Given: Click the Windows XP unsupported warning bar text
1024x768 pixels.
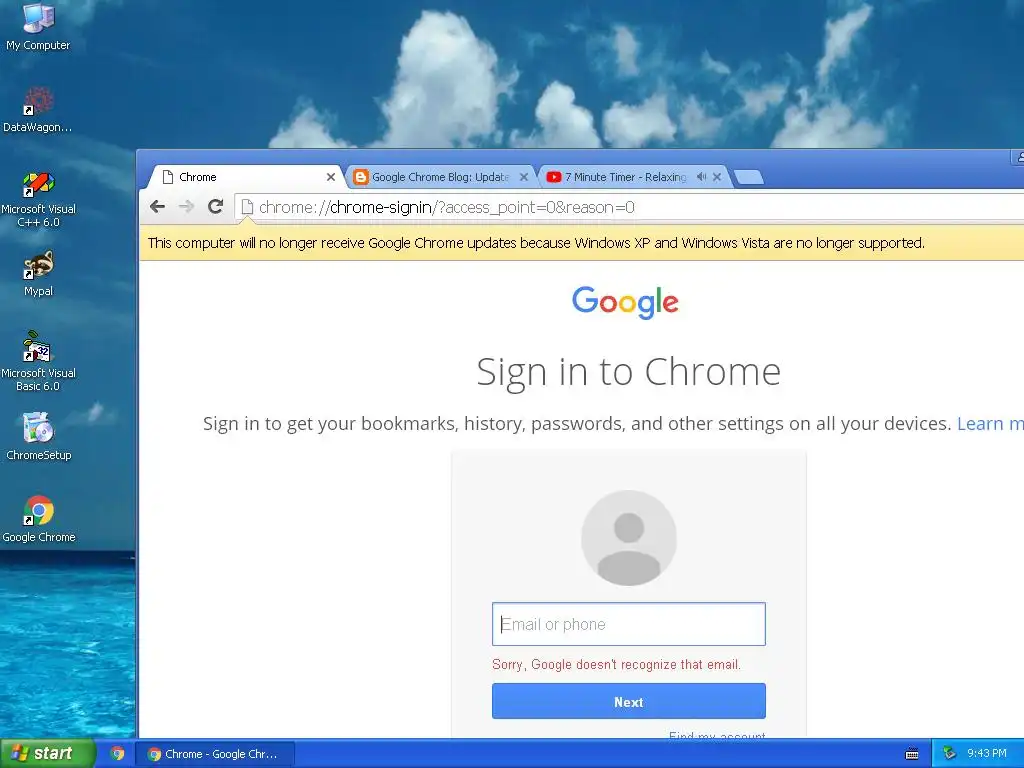Looking at the screenshot, I should (x=536, y=244).
